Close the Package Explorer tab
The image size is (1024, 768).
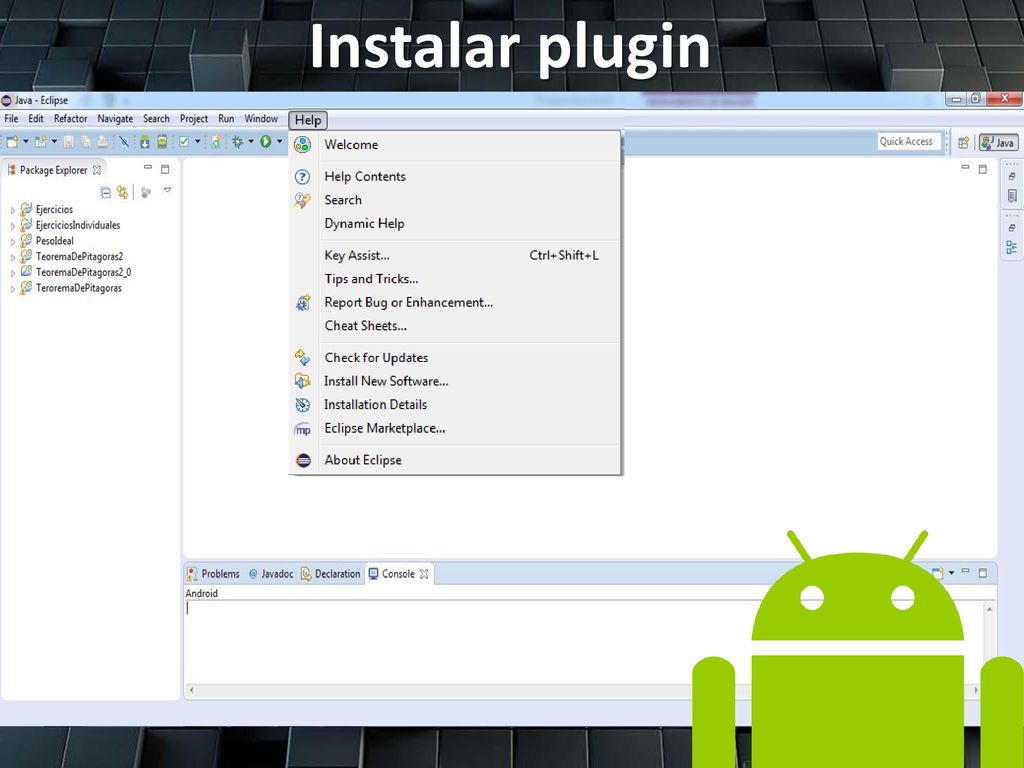pyautogui.click(x=97, y=170)
